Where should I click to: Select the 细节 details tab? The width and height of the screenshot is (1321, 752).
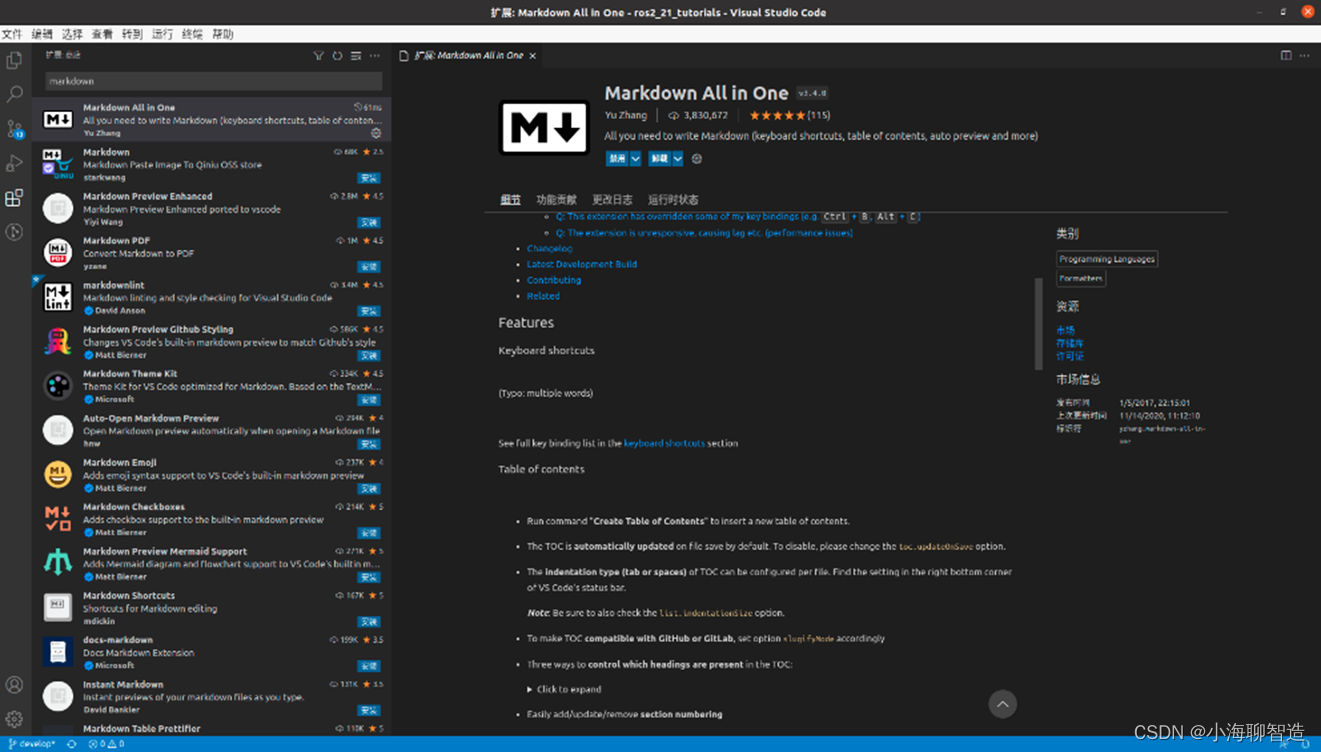tap(510, 200)
